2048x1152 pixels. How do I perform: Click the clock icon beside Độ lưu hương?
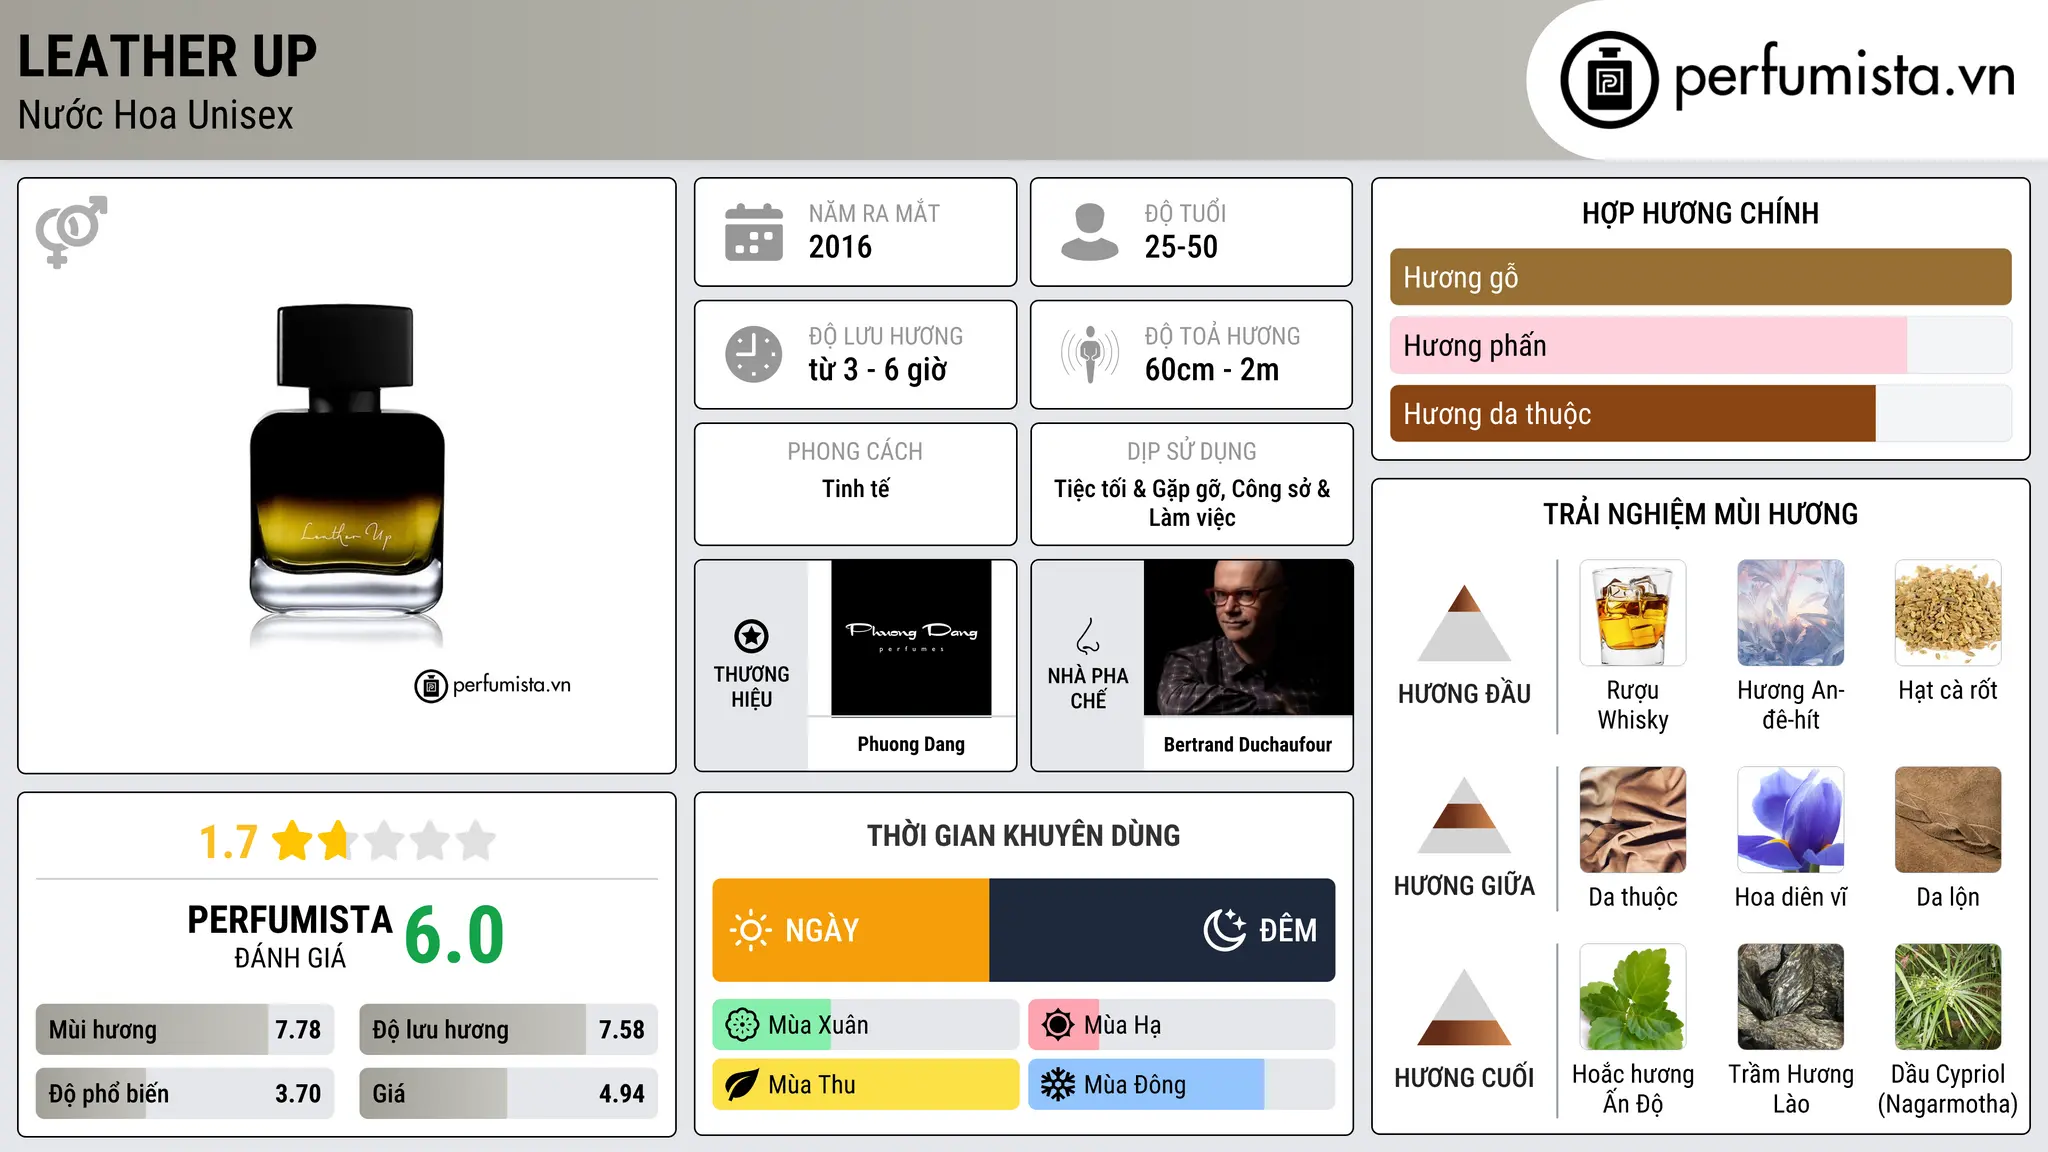pyautogui.click(x=754, y=354)
